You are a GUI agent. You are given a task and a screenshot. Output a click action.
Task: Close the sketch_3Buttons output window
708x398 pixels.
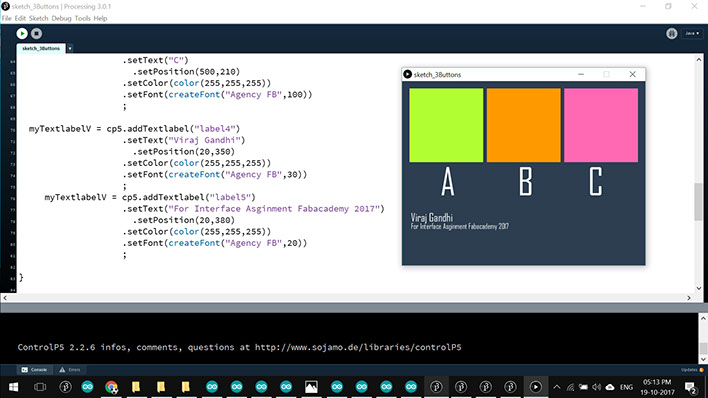click(633, 75)
